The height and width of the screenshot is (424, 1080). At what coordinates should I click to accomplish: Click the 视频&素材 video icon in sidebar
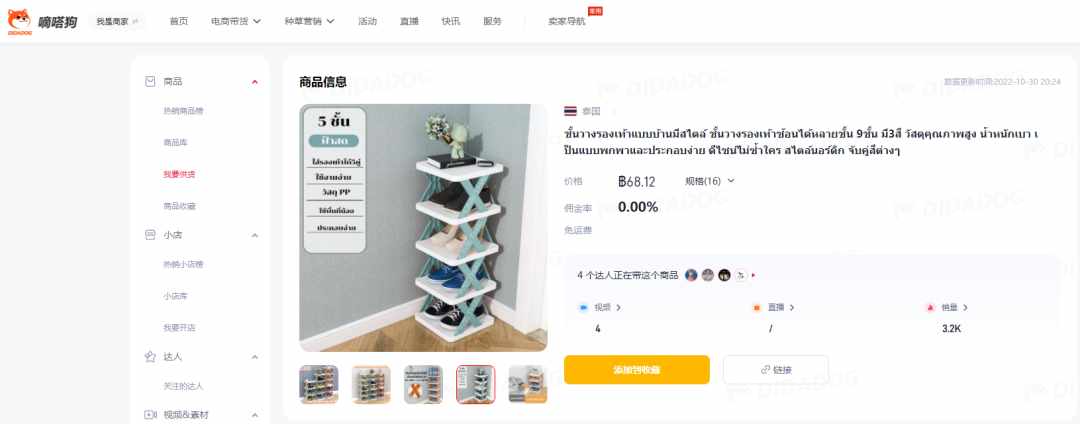pyautogui.click(x=150, y=415)
